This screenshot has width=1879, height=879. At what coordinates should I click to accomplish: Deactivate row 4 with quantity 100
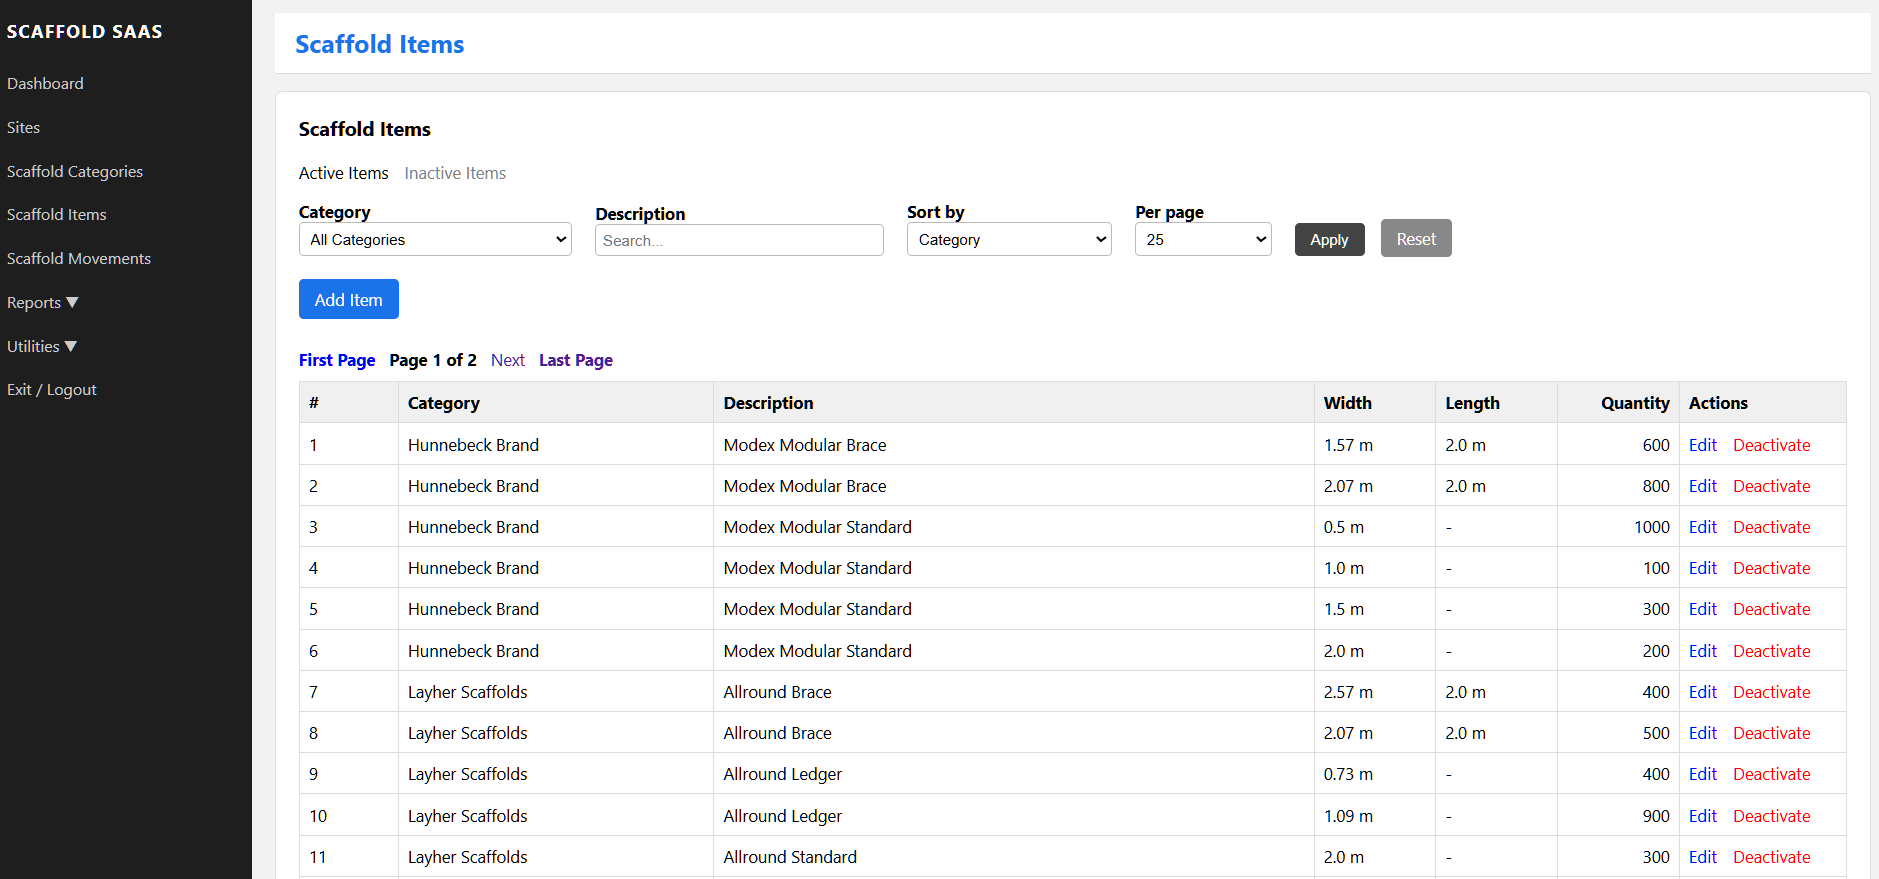(x=1771, y=569)
